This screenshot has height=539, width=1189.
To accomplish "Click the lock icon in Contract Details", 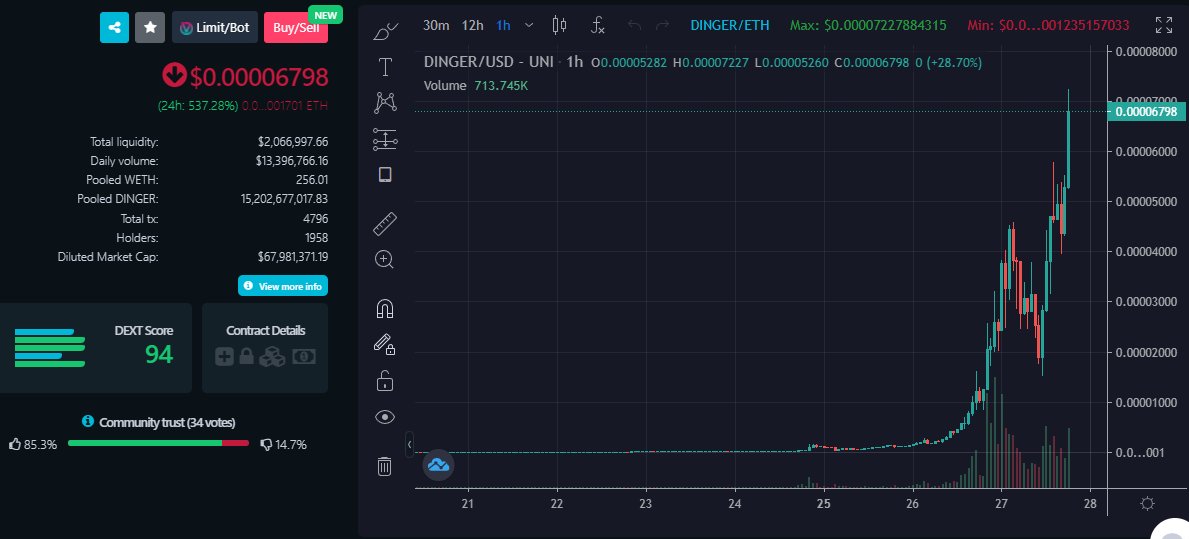I will click(246, 356).
